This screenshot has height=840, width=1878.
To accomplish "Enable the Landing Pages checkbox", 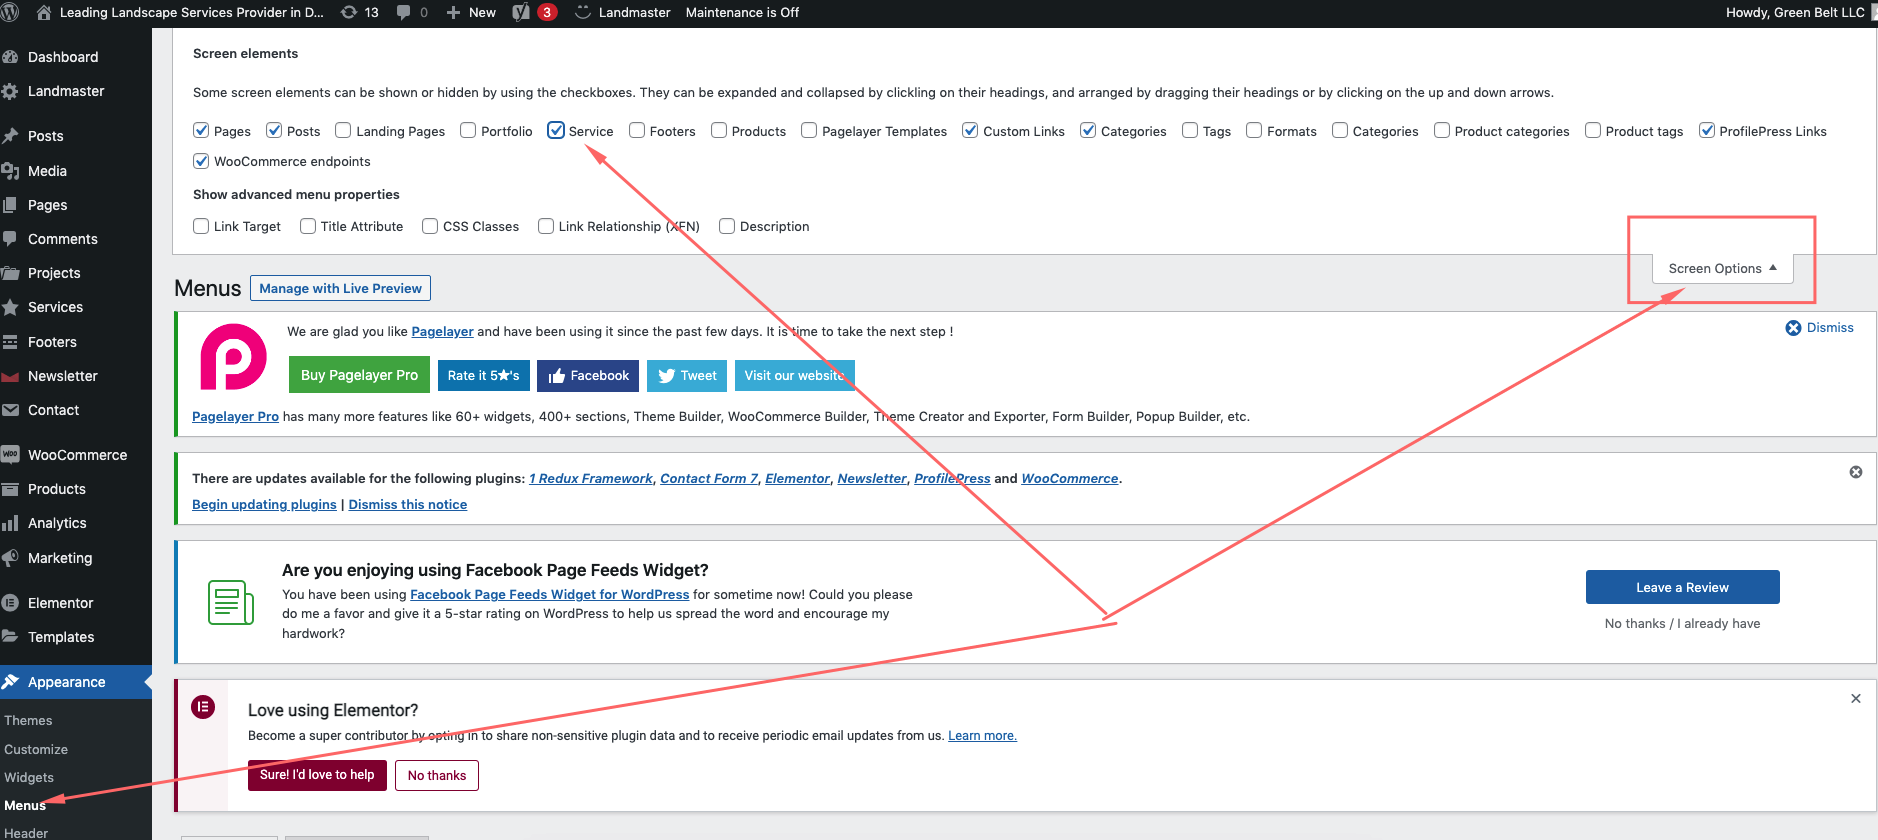I will tap(343, 130).
